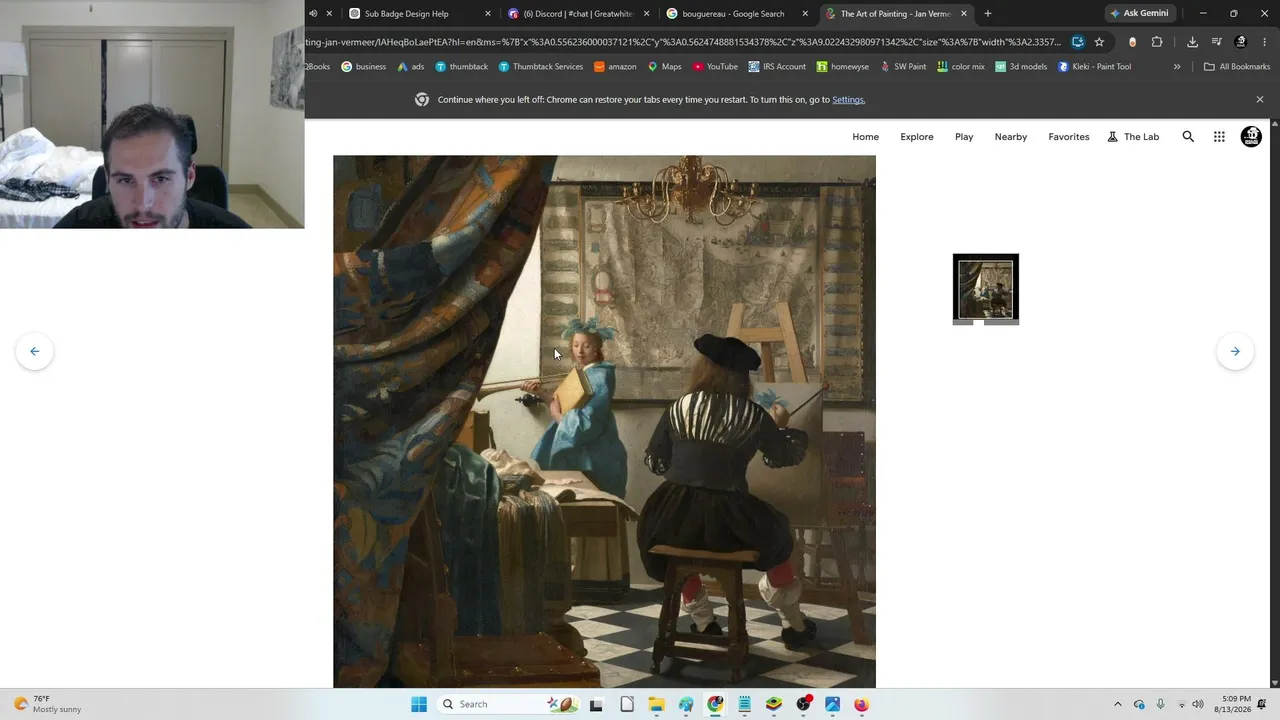Click the Chrome profile avatar in toolbar
This screenshot has width=1280, height=720.
point(1241,42)
